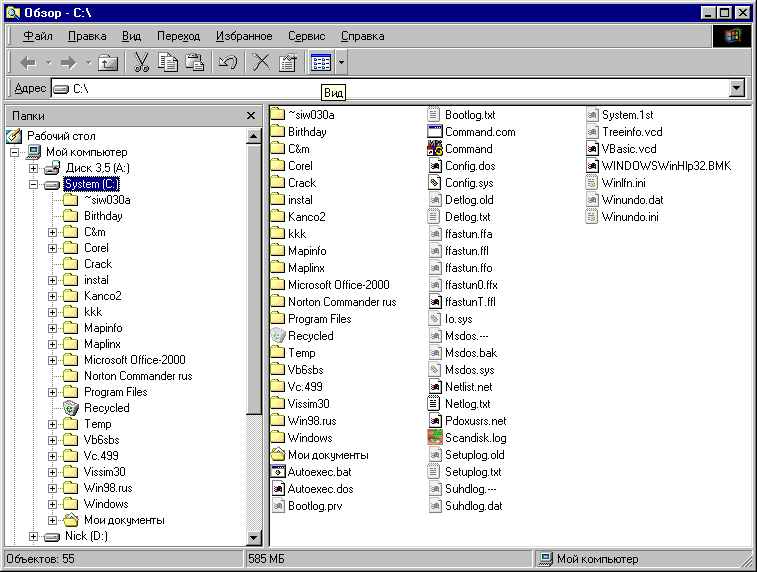Open the address bar dropdown
Screen dimensions: 757x572
tap(737, 89)
